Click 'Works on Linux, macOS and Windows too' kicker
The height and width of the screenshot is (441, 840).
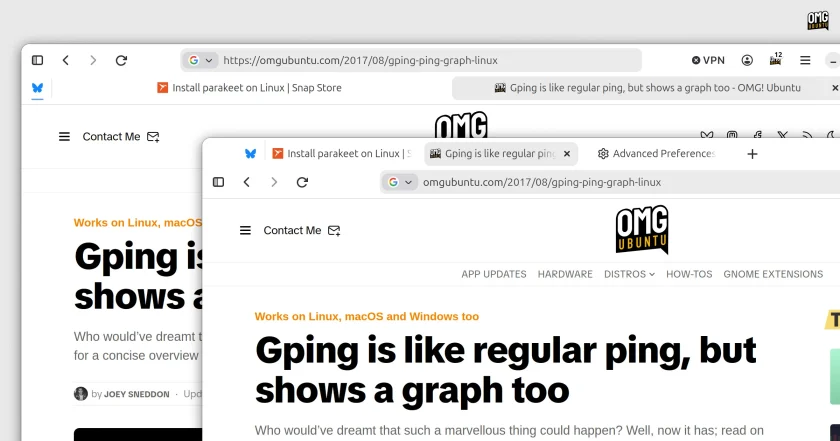click(367, 316)
